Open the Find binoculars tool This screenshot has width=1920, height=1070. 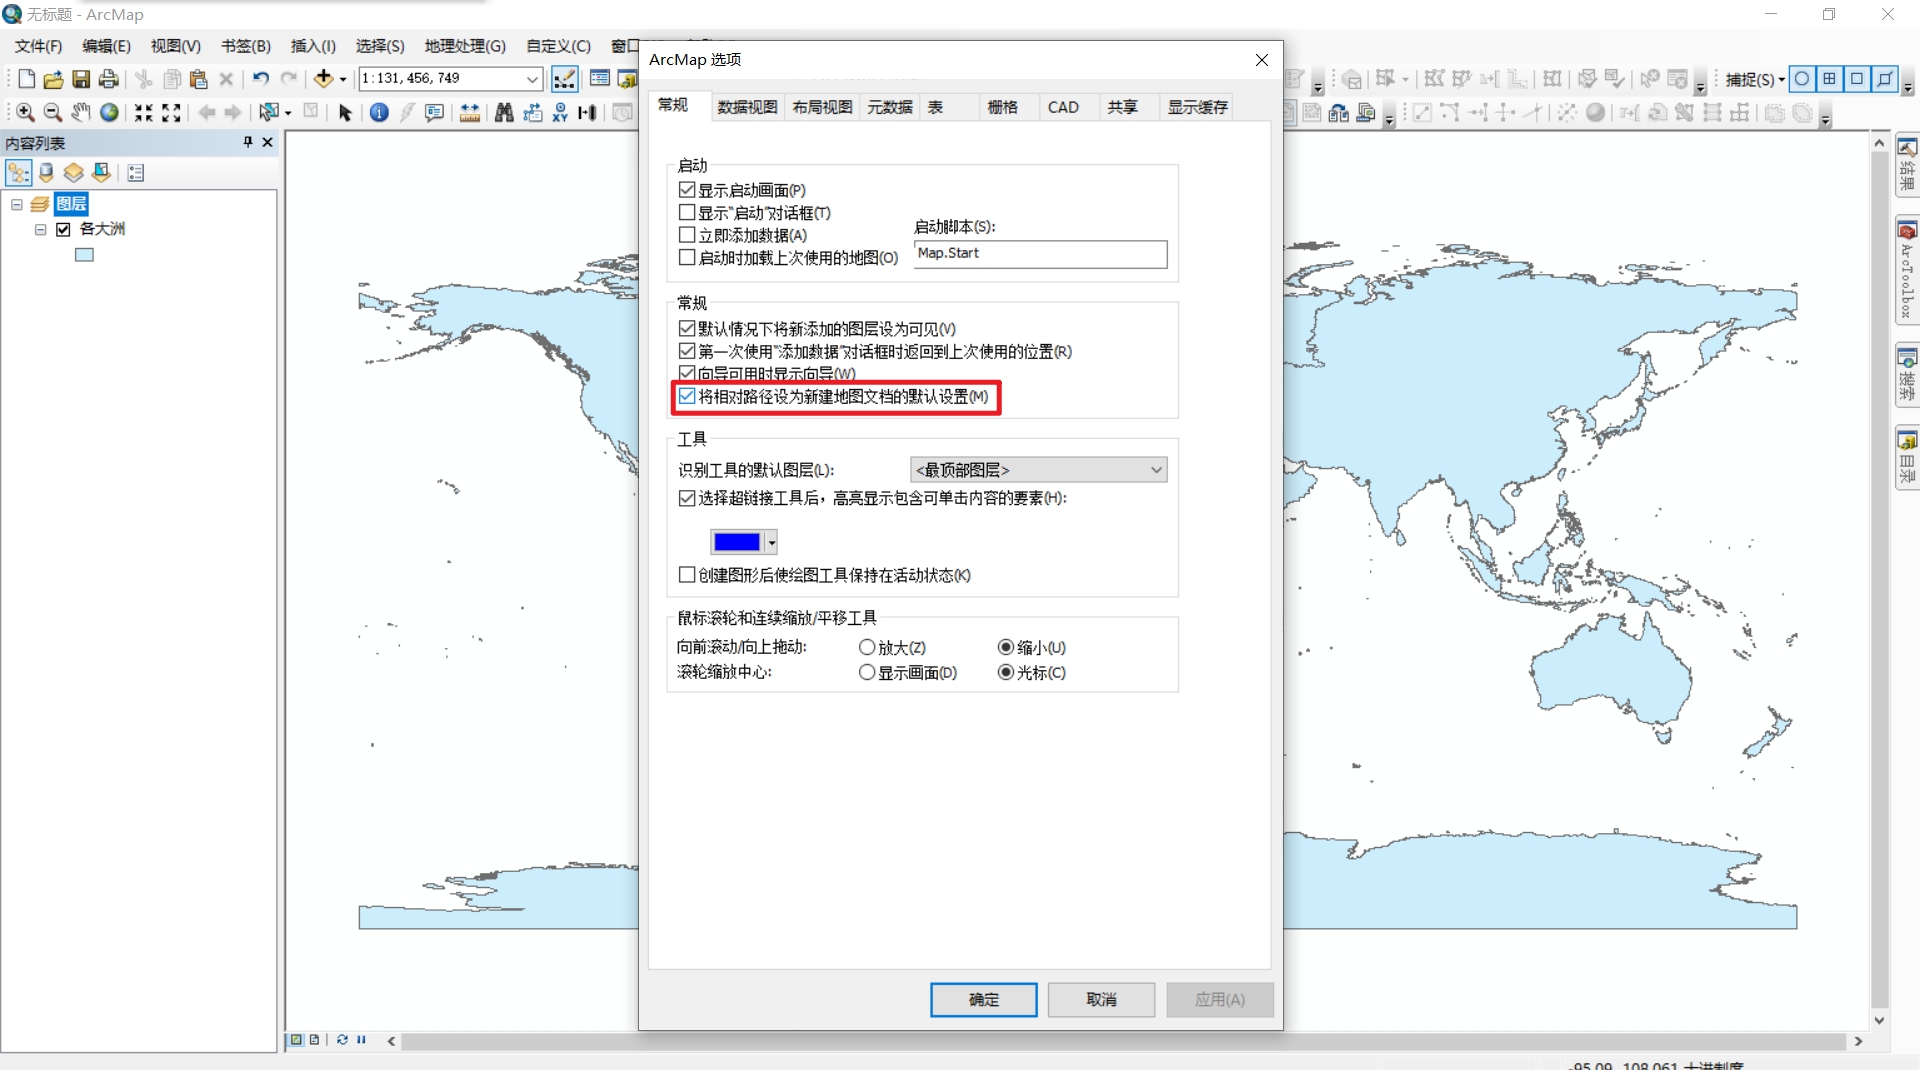tap(504, 113)
